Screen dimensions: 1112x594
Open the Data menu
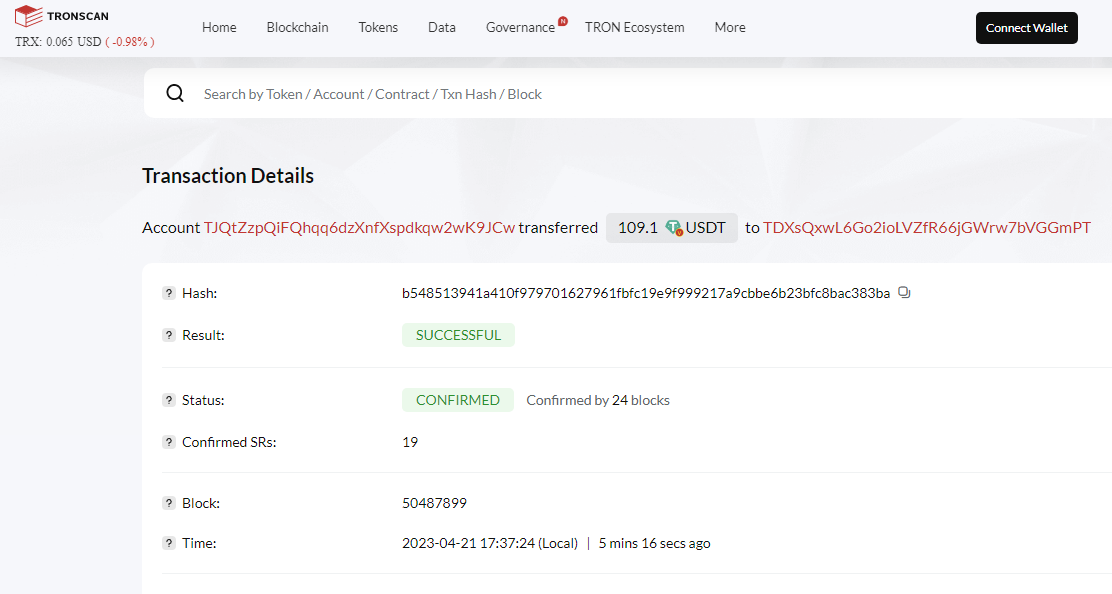442,28
